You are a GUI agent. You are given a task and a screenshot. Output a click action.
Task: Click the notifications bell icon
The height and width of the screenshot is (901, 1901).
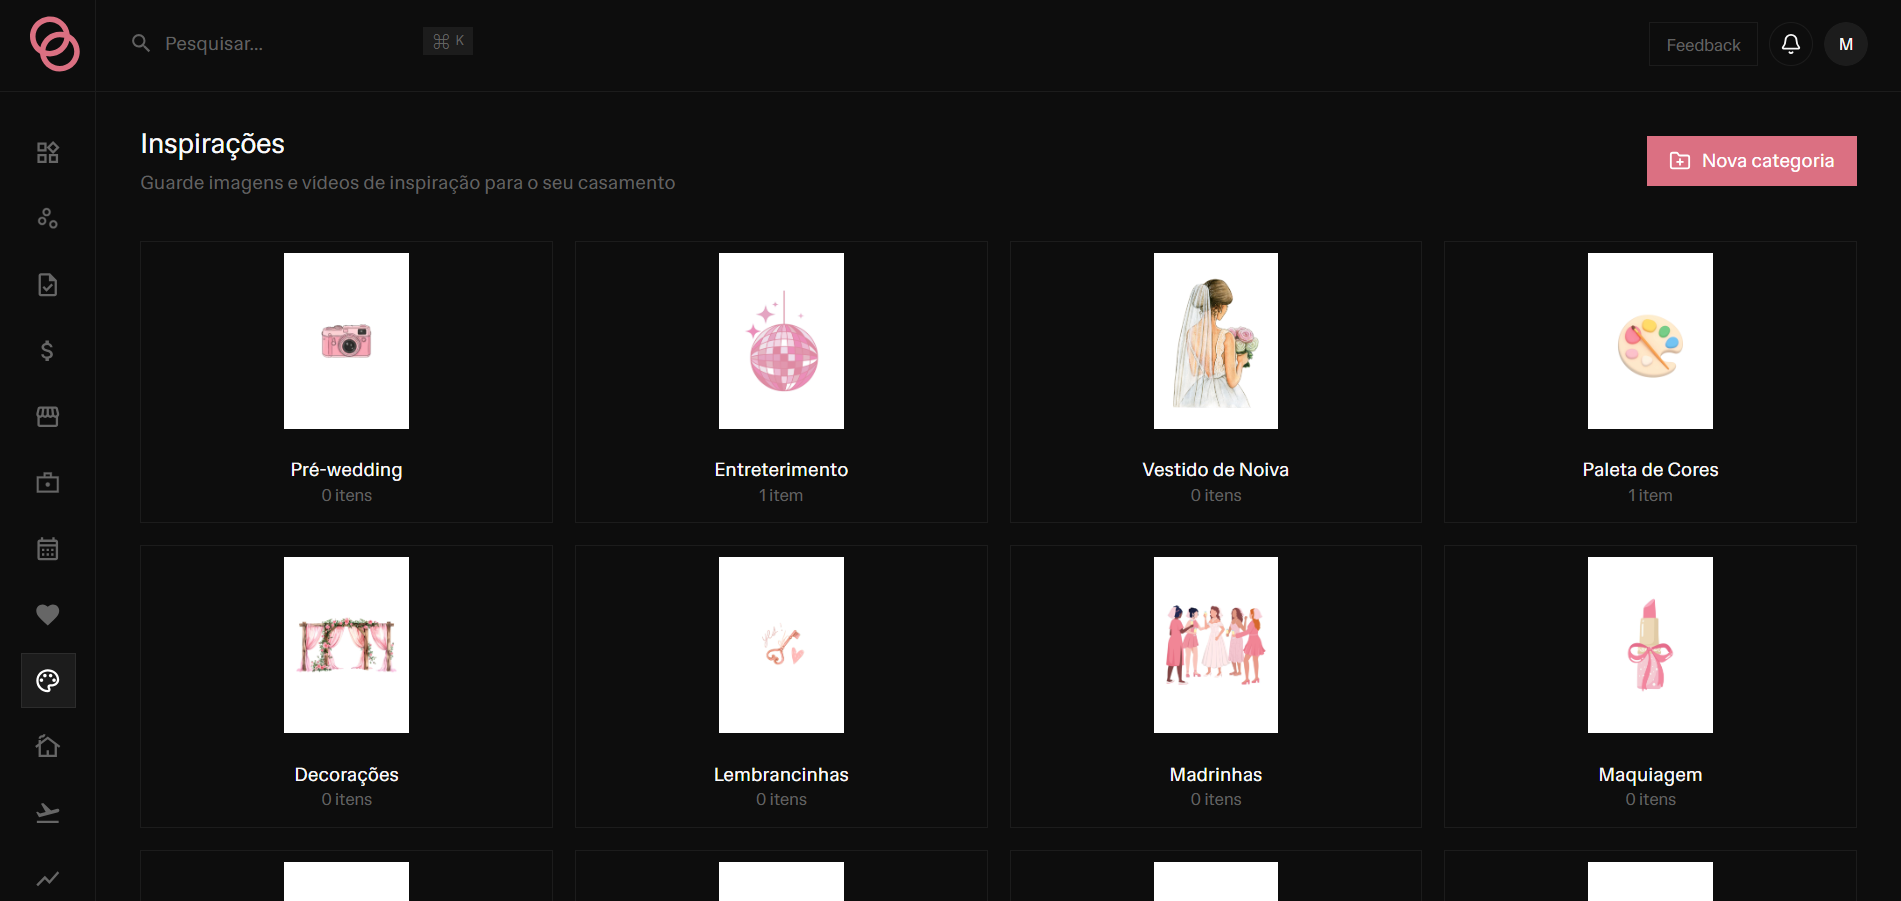(1791, 44)
